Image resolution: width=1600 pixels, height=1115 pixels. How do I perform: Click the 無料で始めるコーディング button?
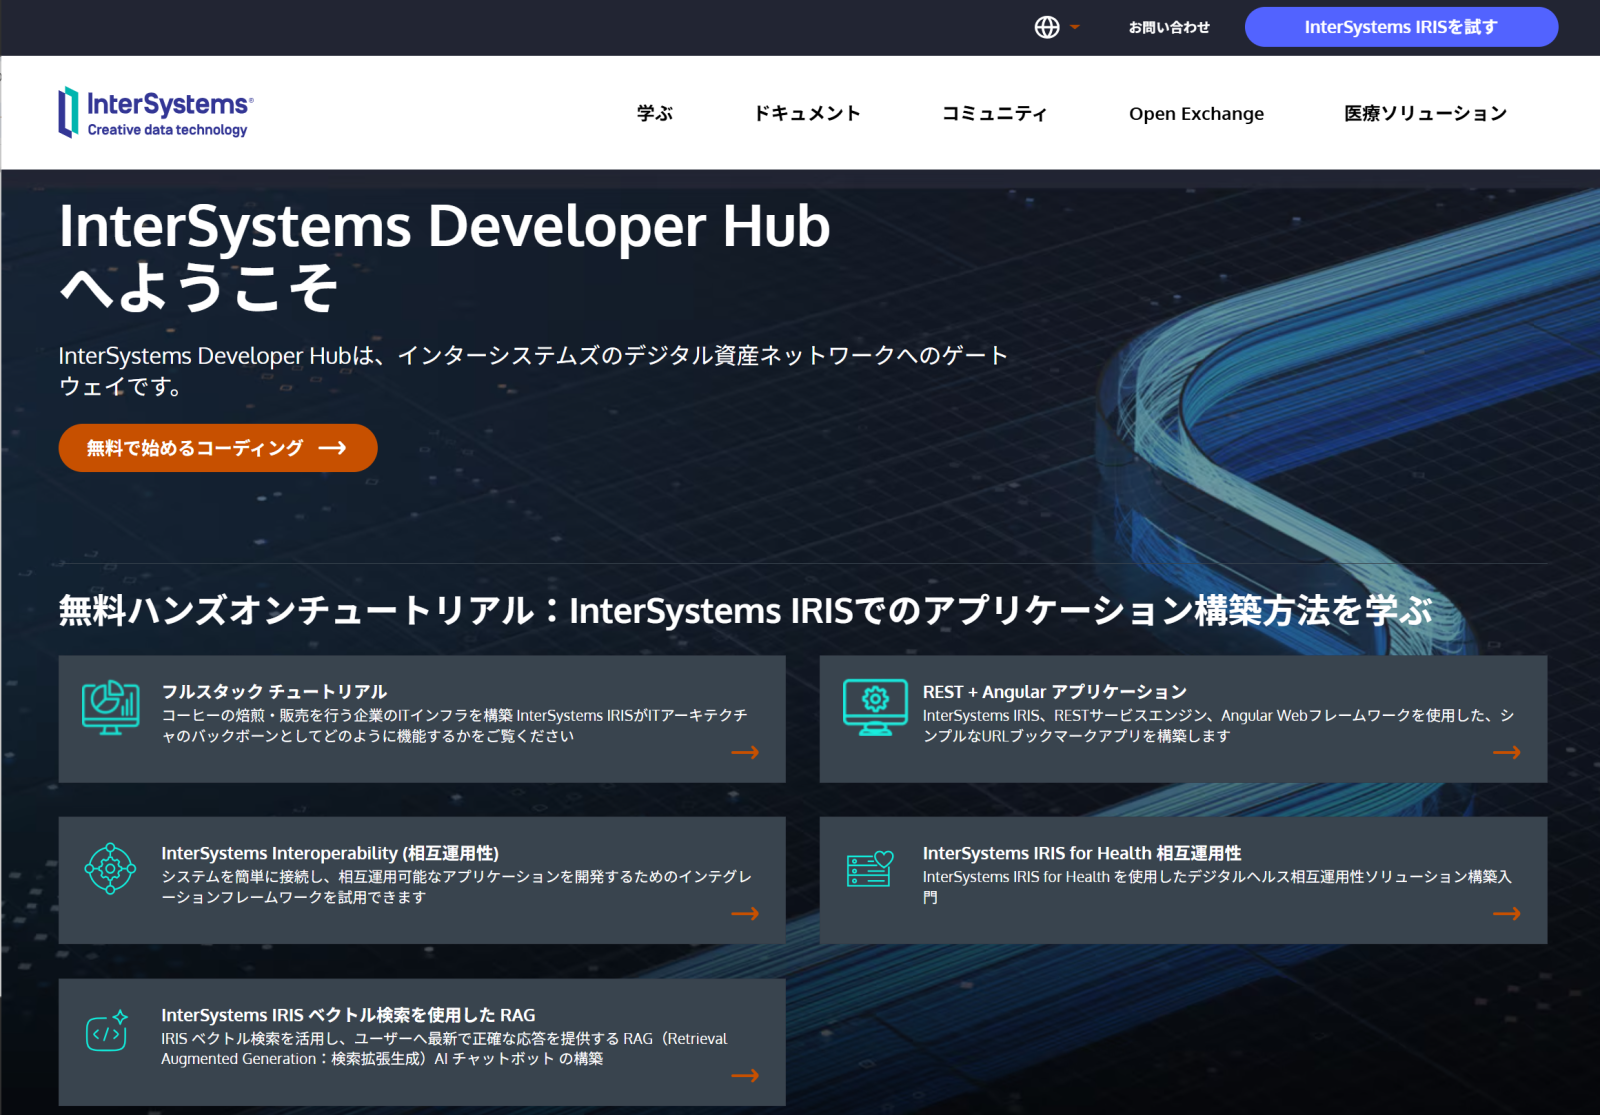[x=217, y=448]
